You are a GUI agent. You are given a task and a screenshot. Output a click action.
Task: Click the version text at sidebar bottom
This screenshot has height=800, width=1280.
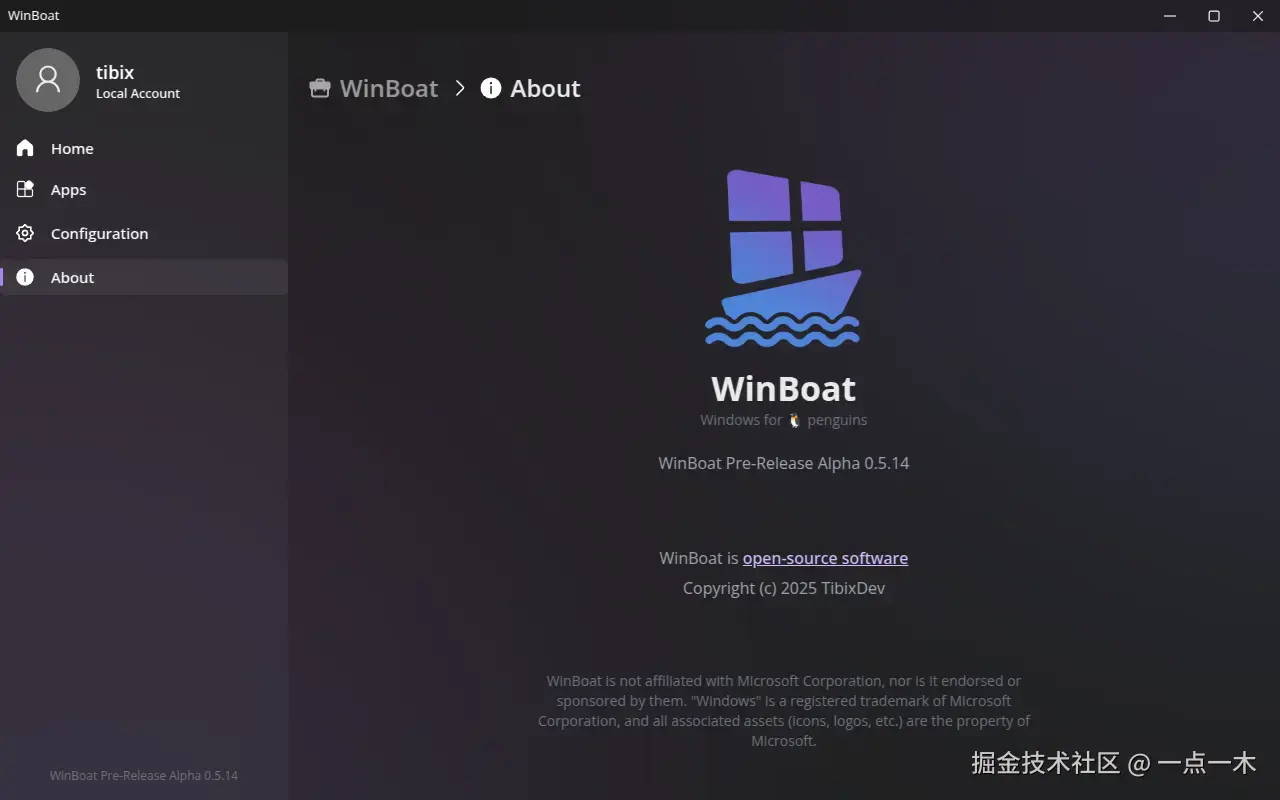tap(144, 775)
